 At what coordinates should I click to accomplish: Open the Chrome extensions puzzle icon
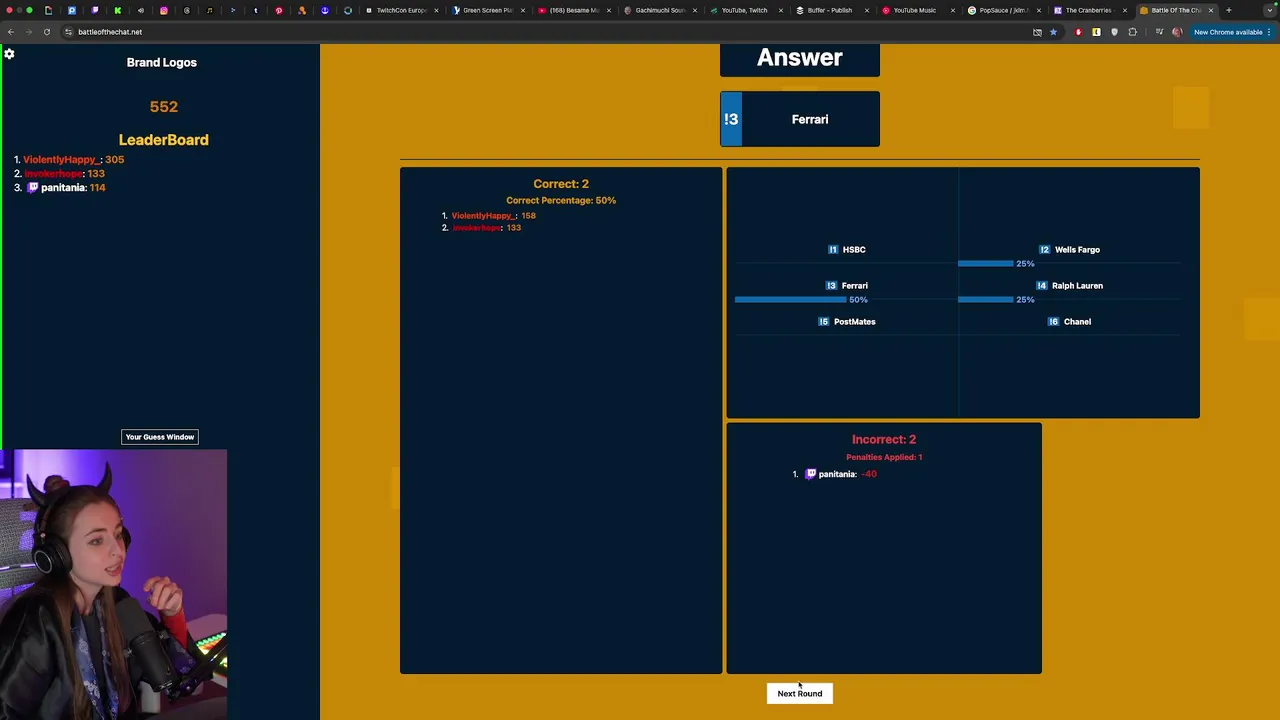(x=1133, y=32)
